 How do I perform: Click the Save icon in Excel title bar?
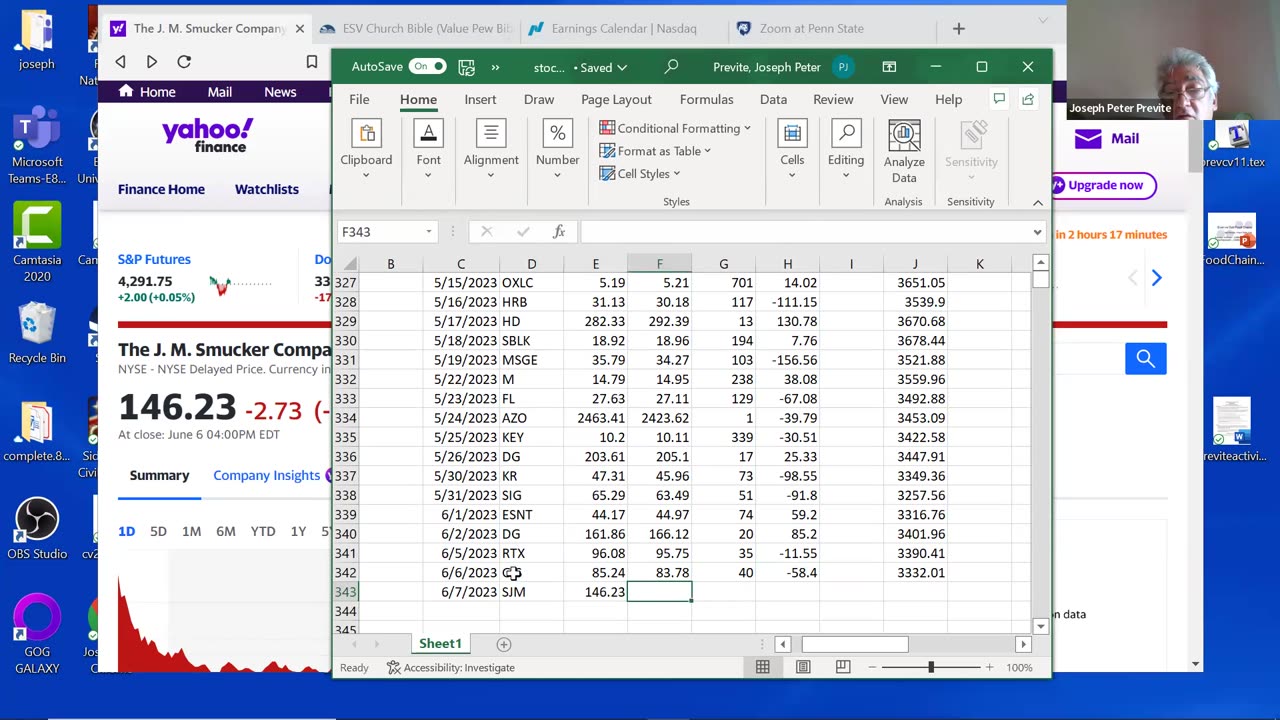466,67
